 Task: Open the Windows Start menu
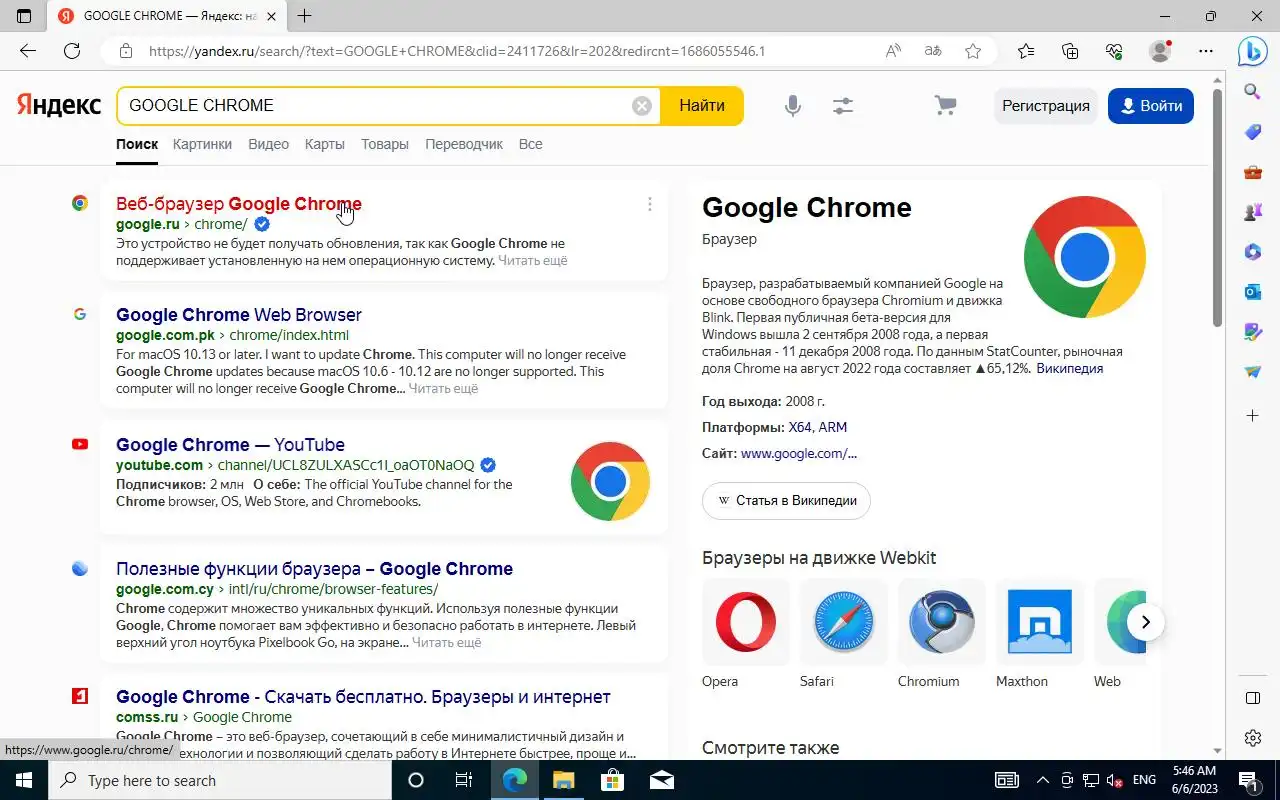pyautogui.click(x=24, y=780)
